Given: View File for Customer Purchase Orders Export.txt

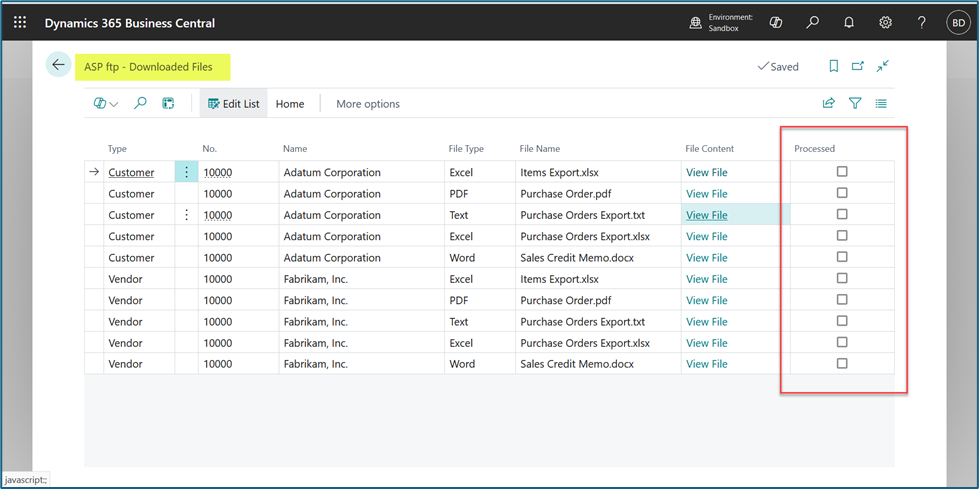Looking at the screenshot, I should tap(707, 215).
